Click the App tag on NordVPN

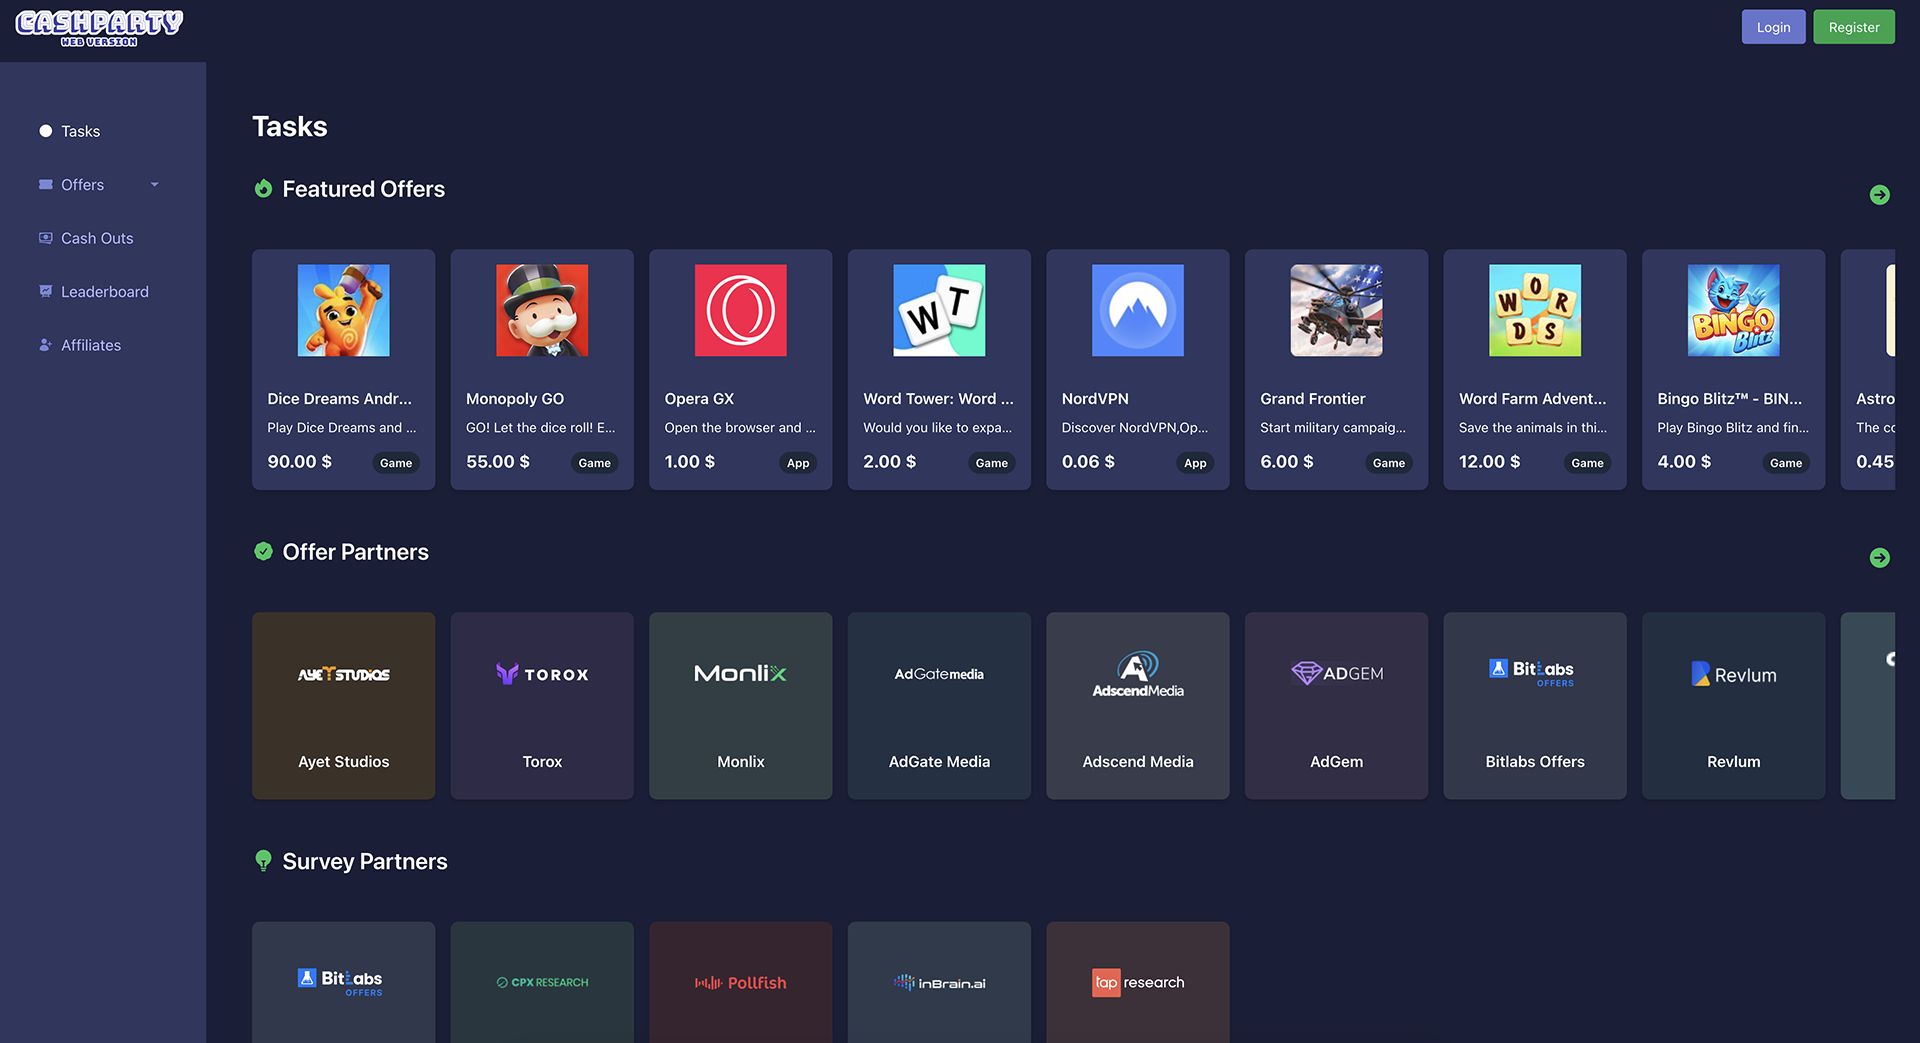(x=1195, y=463)
